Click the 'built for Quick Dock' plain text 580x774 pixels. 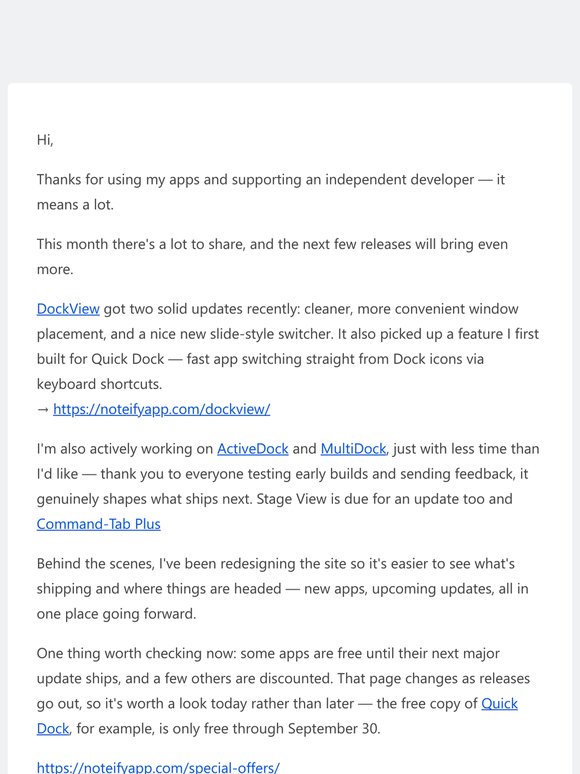coord(100,359)
